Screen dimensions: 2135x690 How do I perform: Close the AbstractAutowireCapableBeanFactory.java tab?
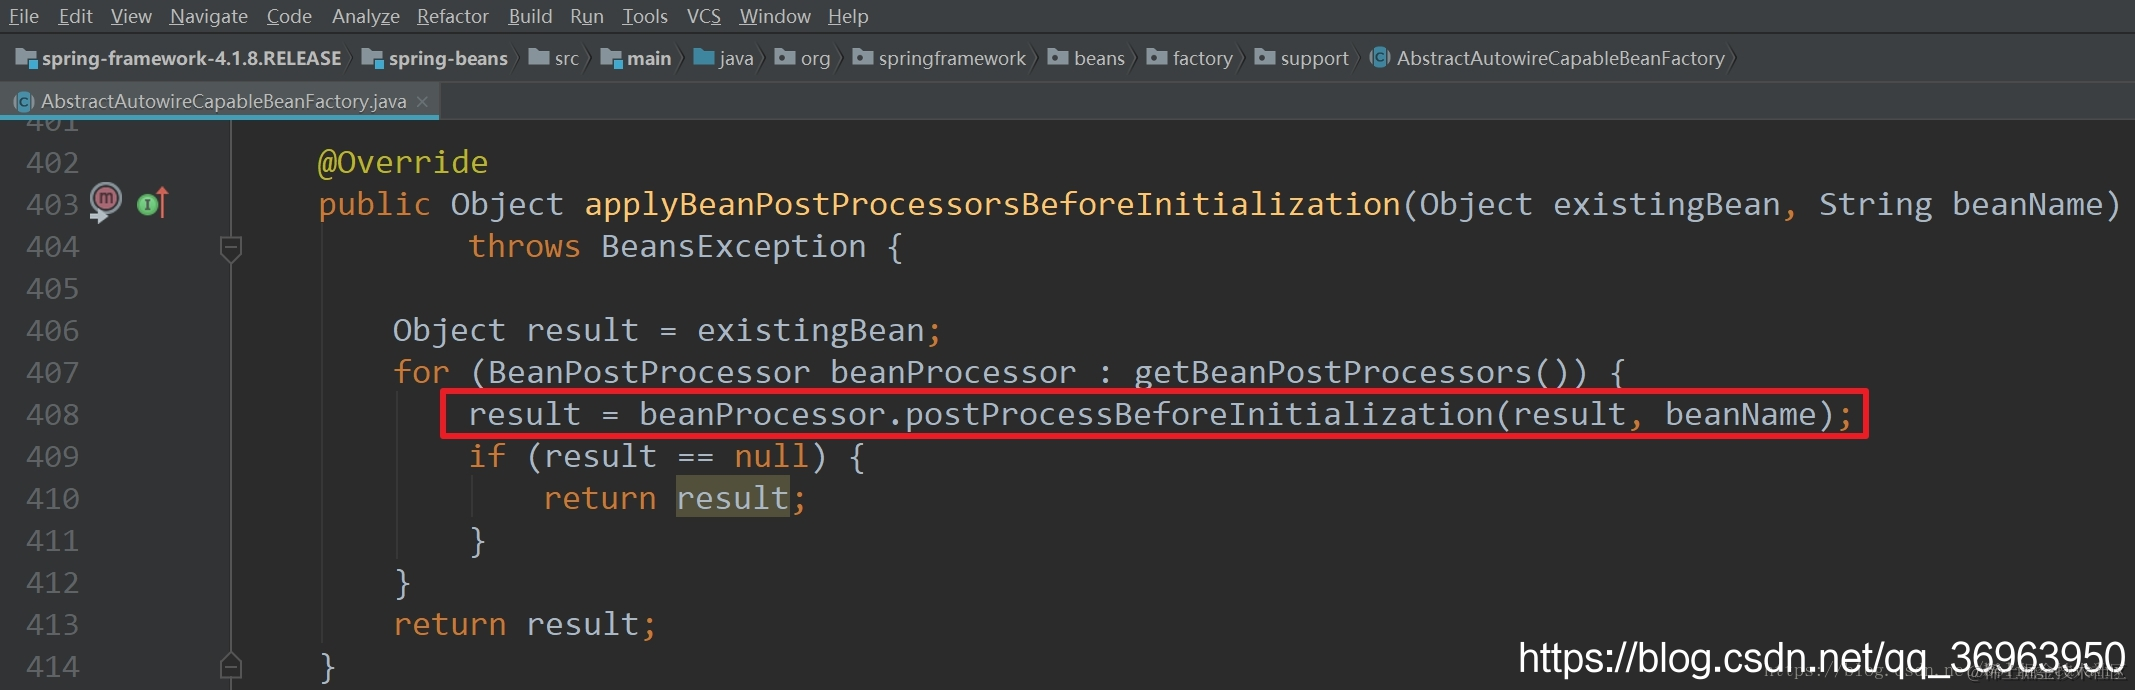point(422,101)
